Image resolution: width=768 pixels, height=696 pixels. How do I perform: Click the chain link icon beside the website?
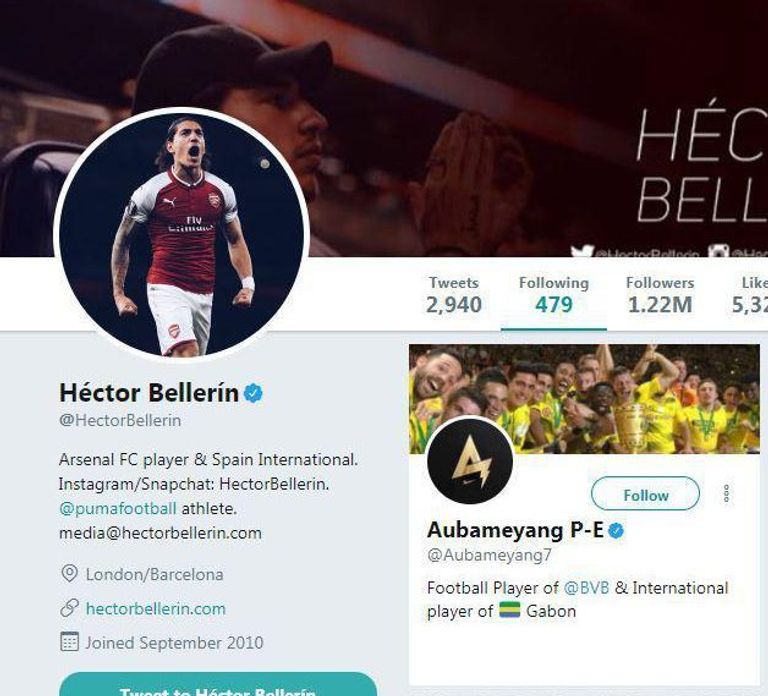[x=69, y=608]
